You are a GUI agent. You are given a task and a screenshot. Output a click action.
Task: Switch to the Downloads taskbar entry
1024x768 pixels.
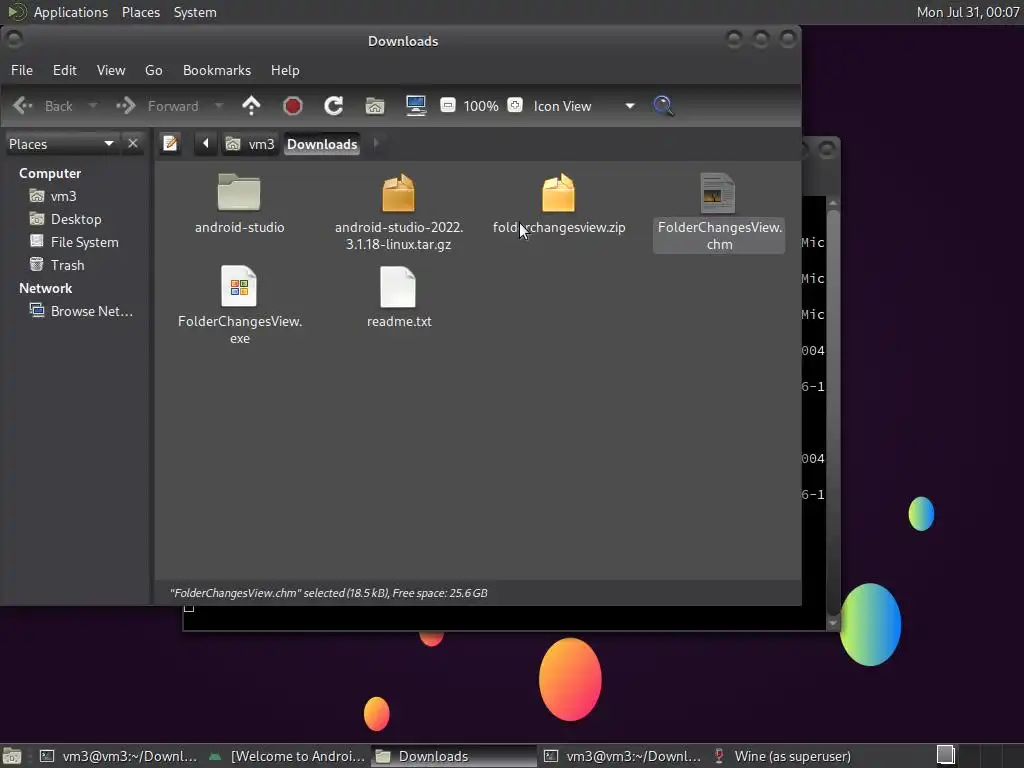[454, 756]
